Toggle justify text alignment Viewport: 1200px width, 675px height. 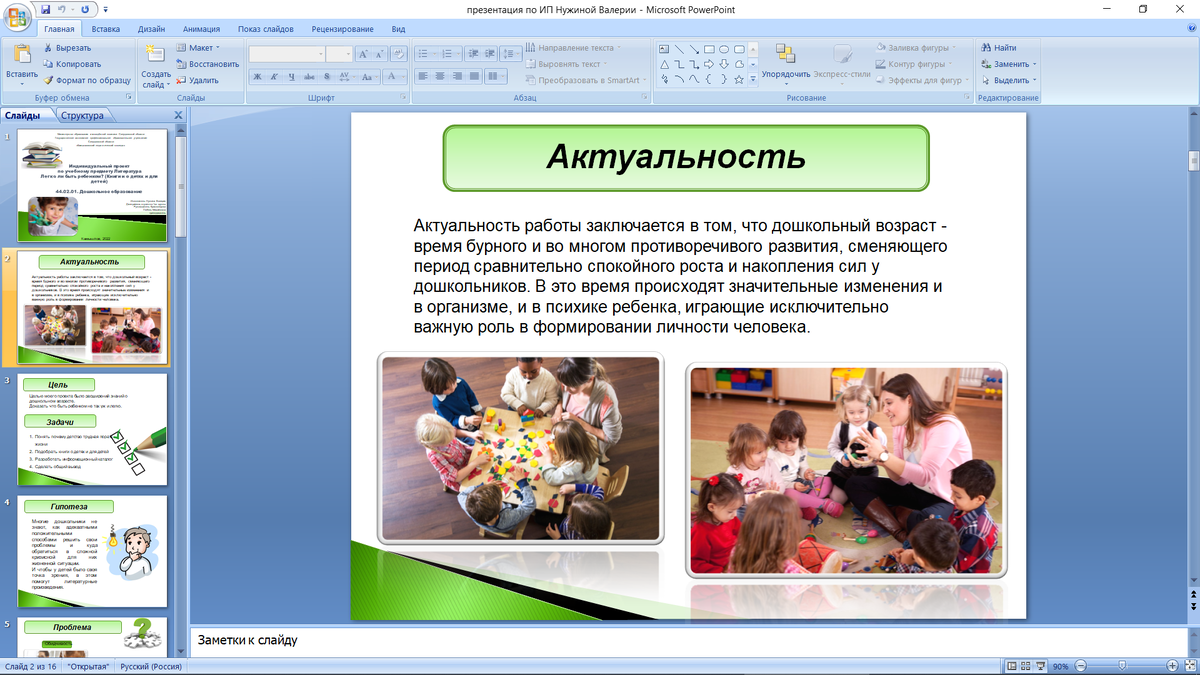coord(474,76)
